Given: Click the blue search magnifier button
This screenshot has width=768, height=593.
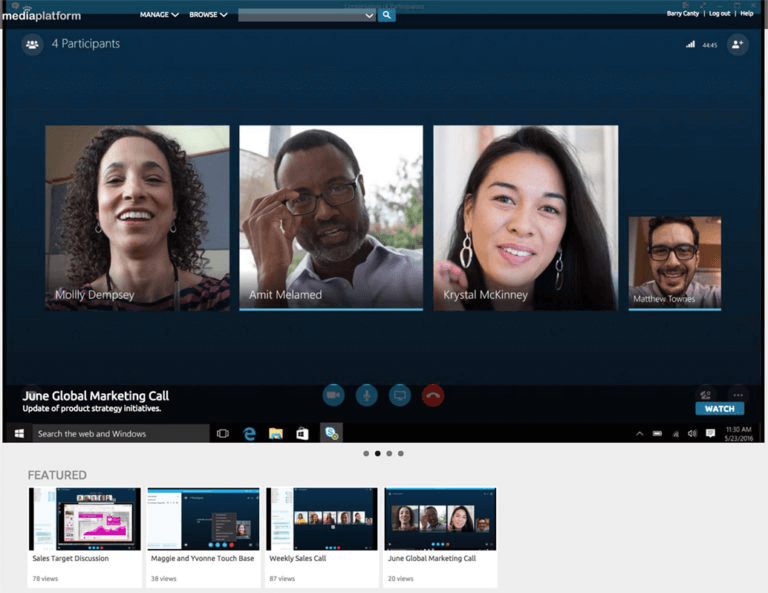Looking at the screenshot, I should click(386, 15).
